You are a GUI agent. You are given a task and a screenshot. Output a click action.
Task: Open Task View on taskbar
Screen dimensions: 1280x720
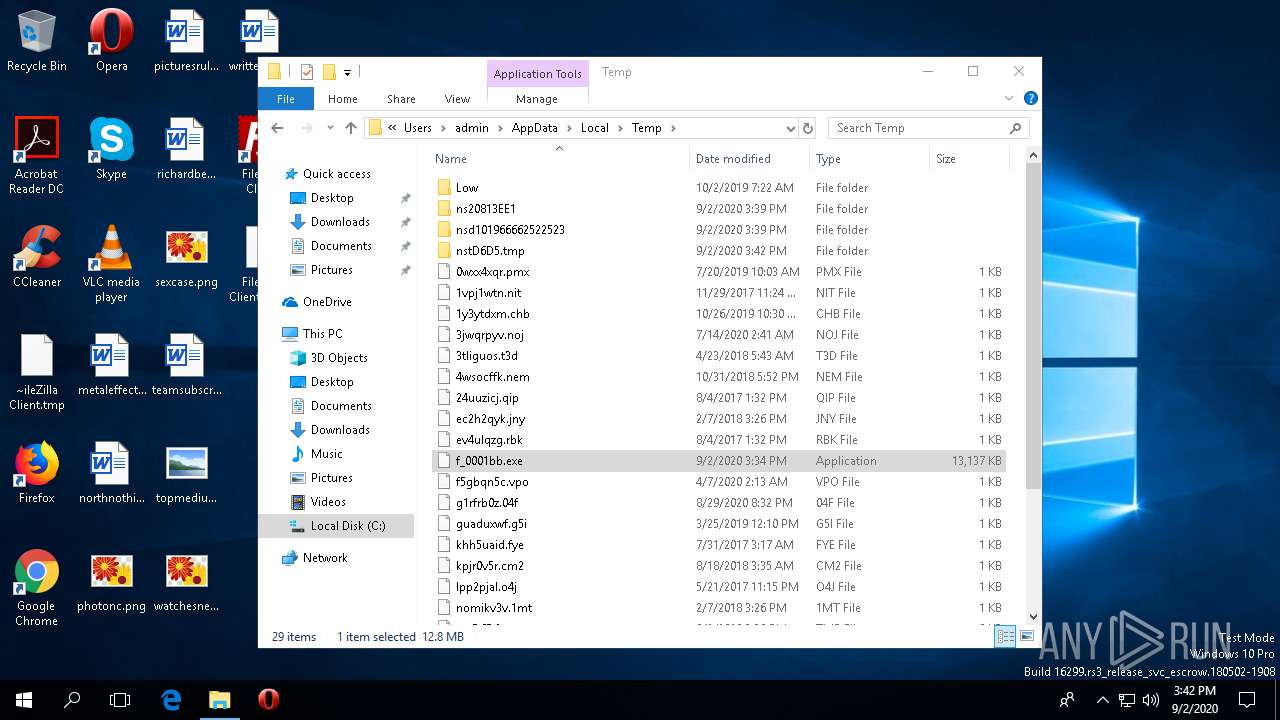point(120,700)
